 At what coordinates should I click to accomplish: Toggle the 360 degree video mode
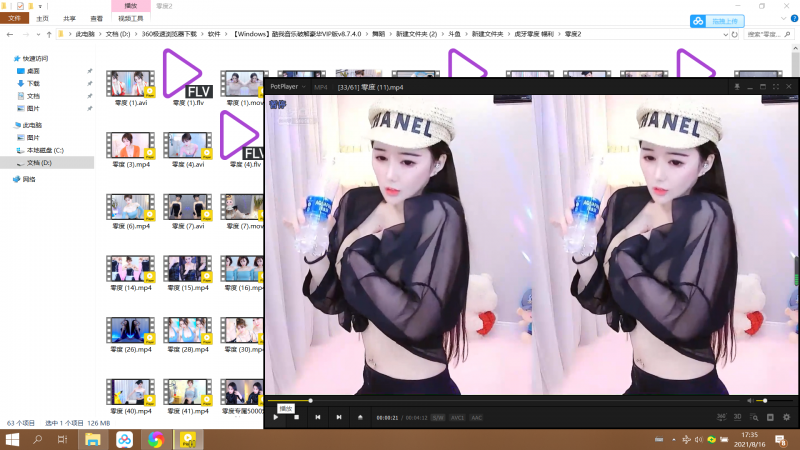tap(721, 417)
